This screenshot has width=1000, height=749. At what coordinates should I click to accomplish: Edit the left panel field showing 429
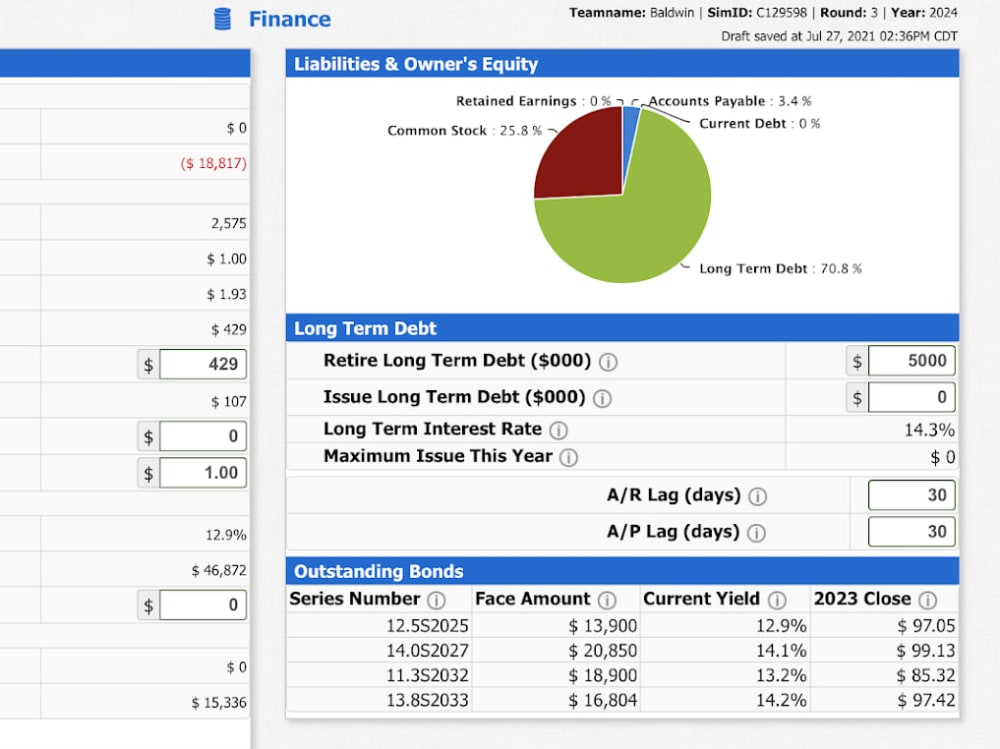click(x=203, y=364)
